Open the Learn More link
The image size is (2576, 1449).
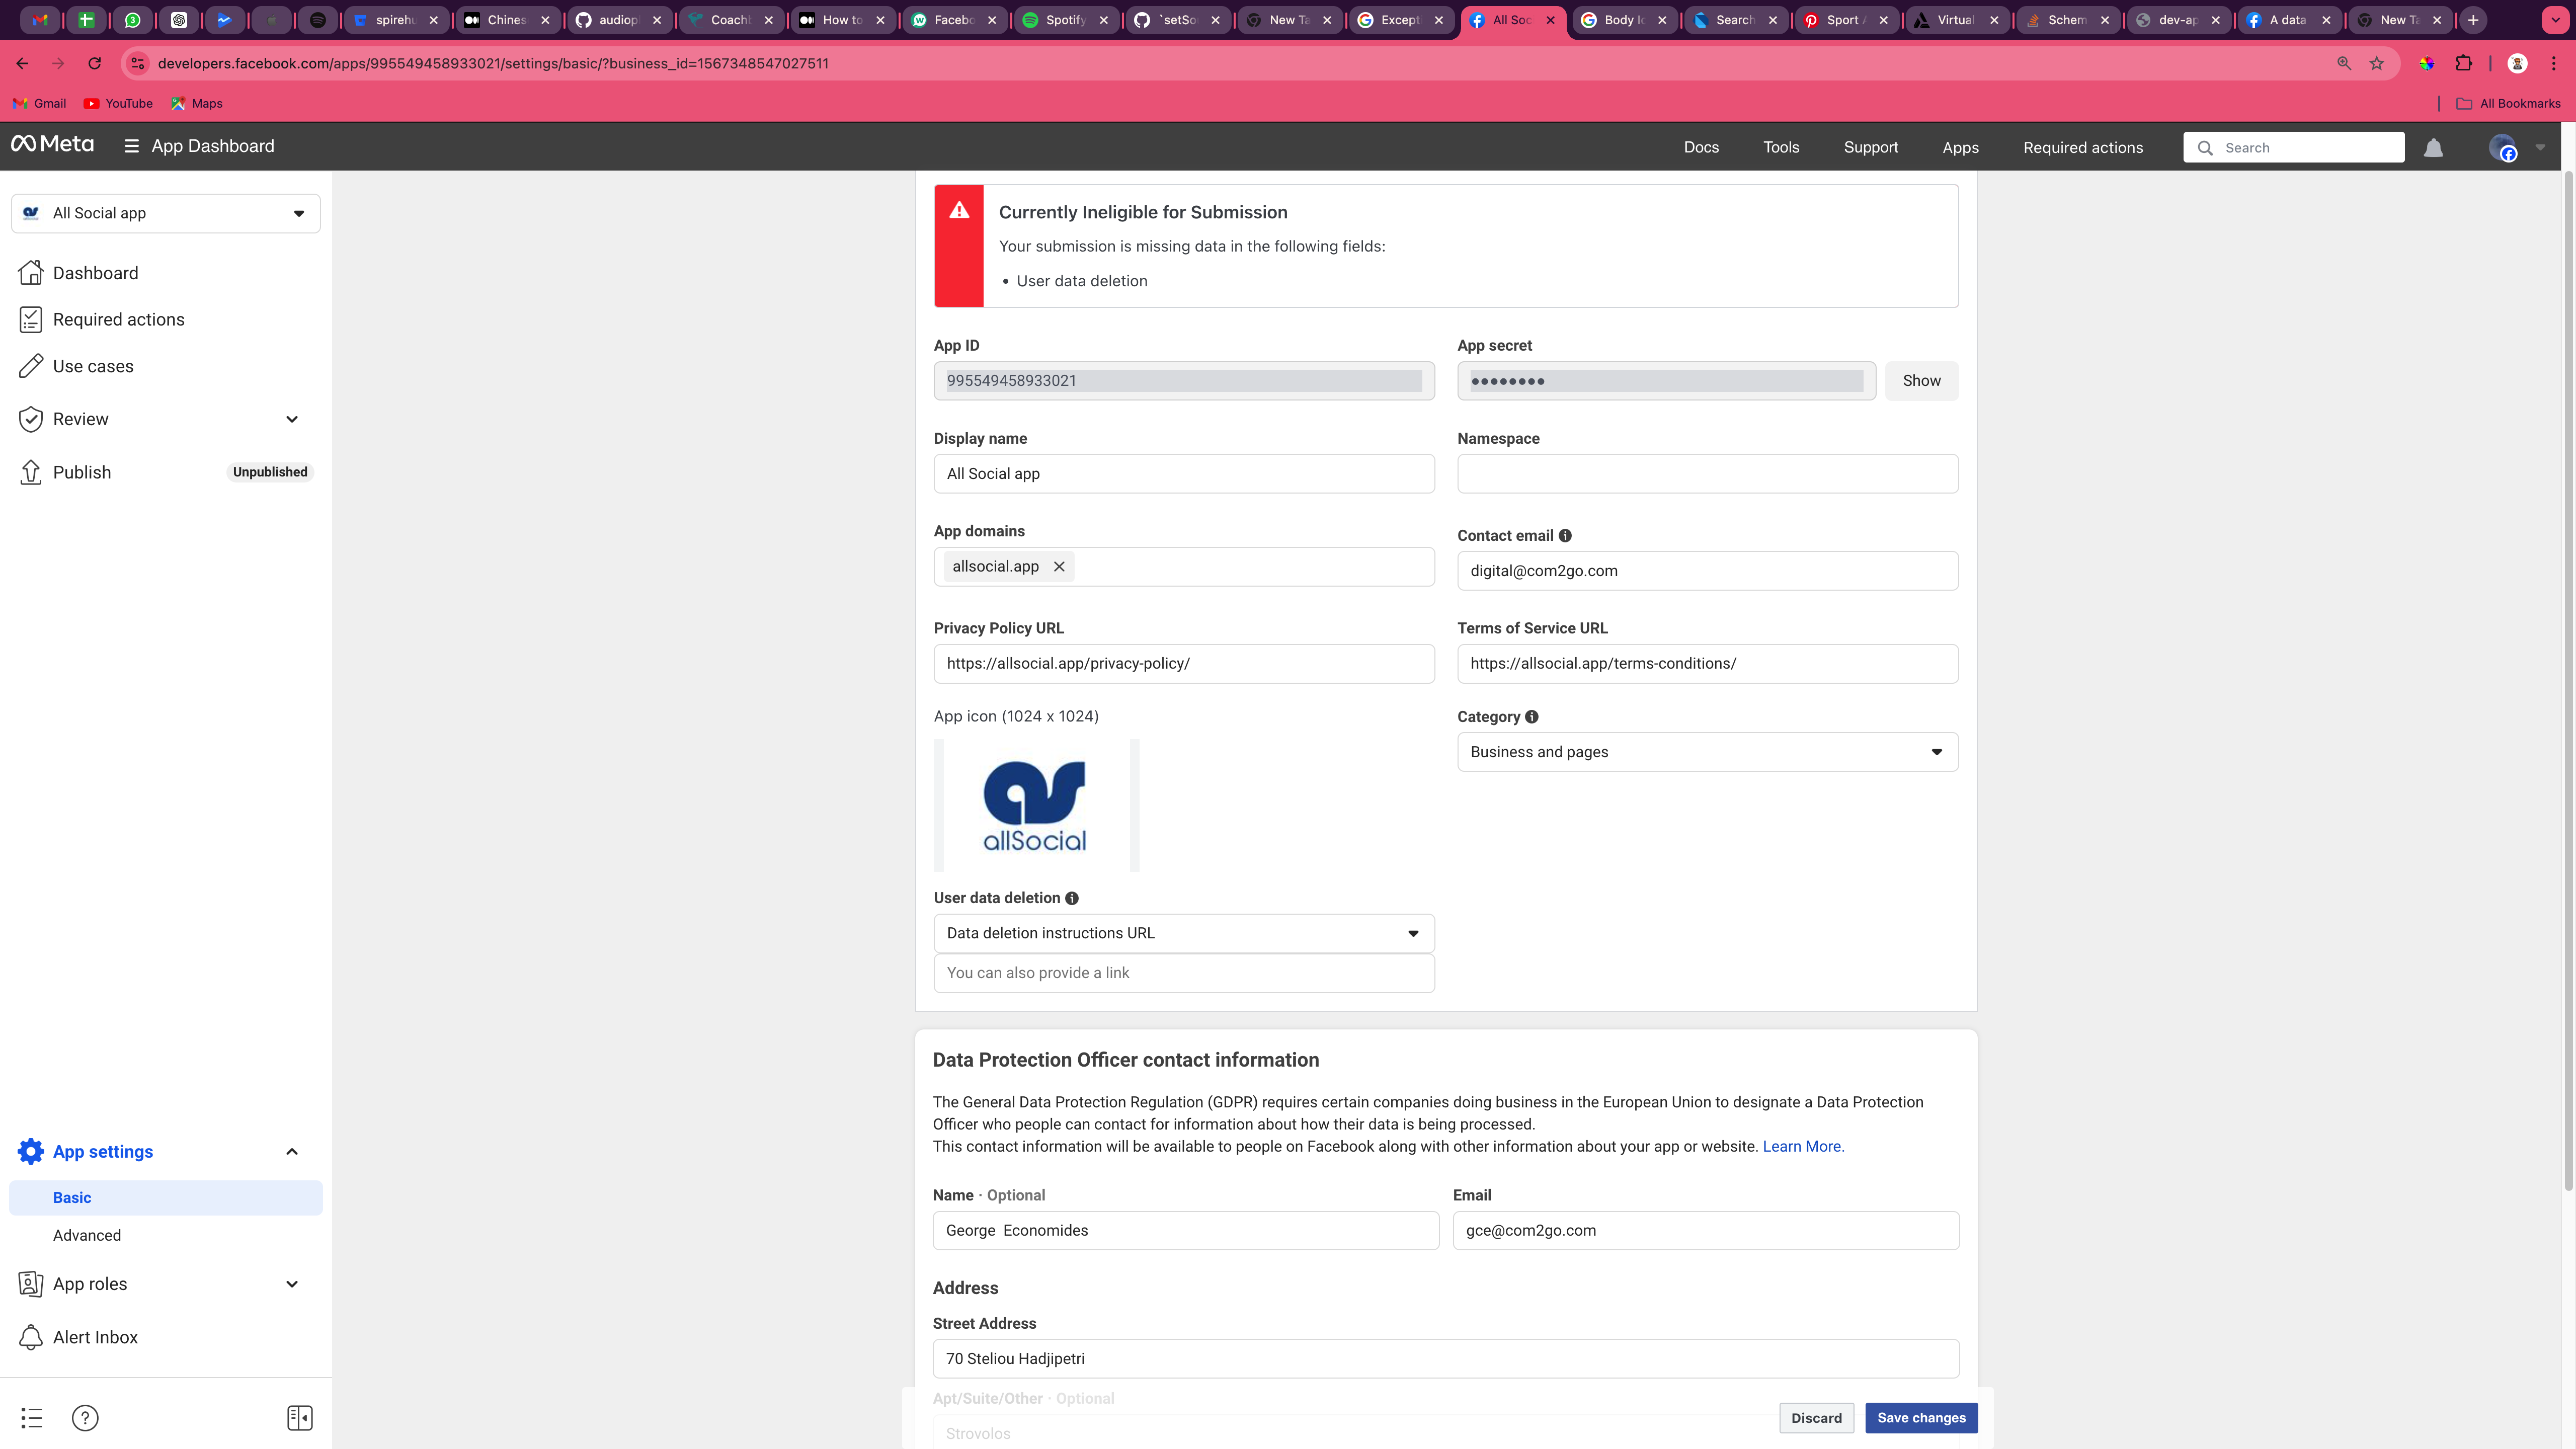(x=1803, y=1146)
